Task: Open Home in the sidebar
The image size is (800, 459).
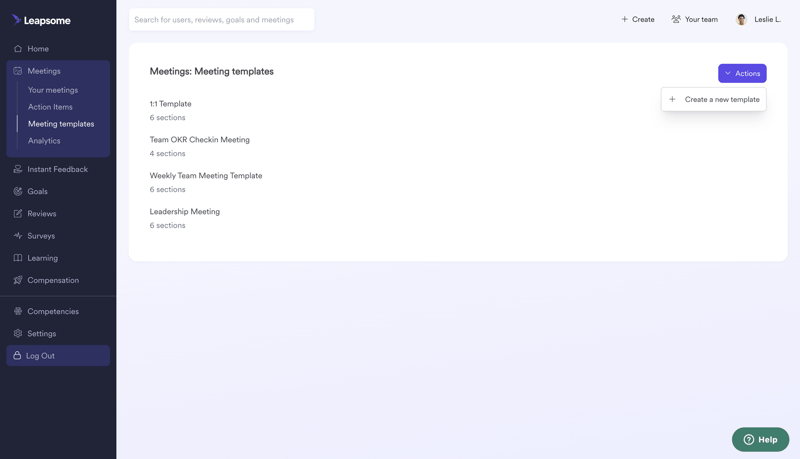Action: [x=38, y=48]
